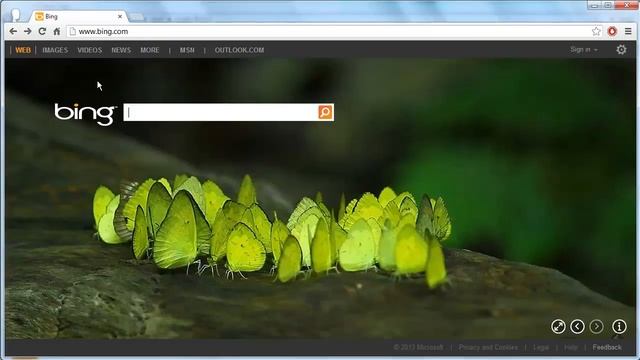Click the © 2013 Microsoft footer text

click(418, 347)
